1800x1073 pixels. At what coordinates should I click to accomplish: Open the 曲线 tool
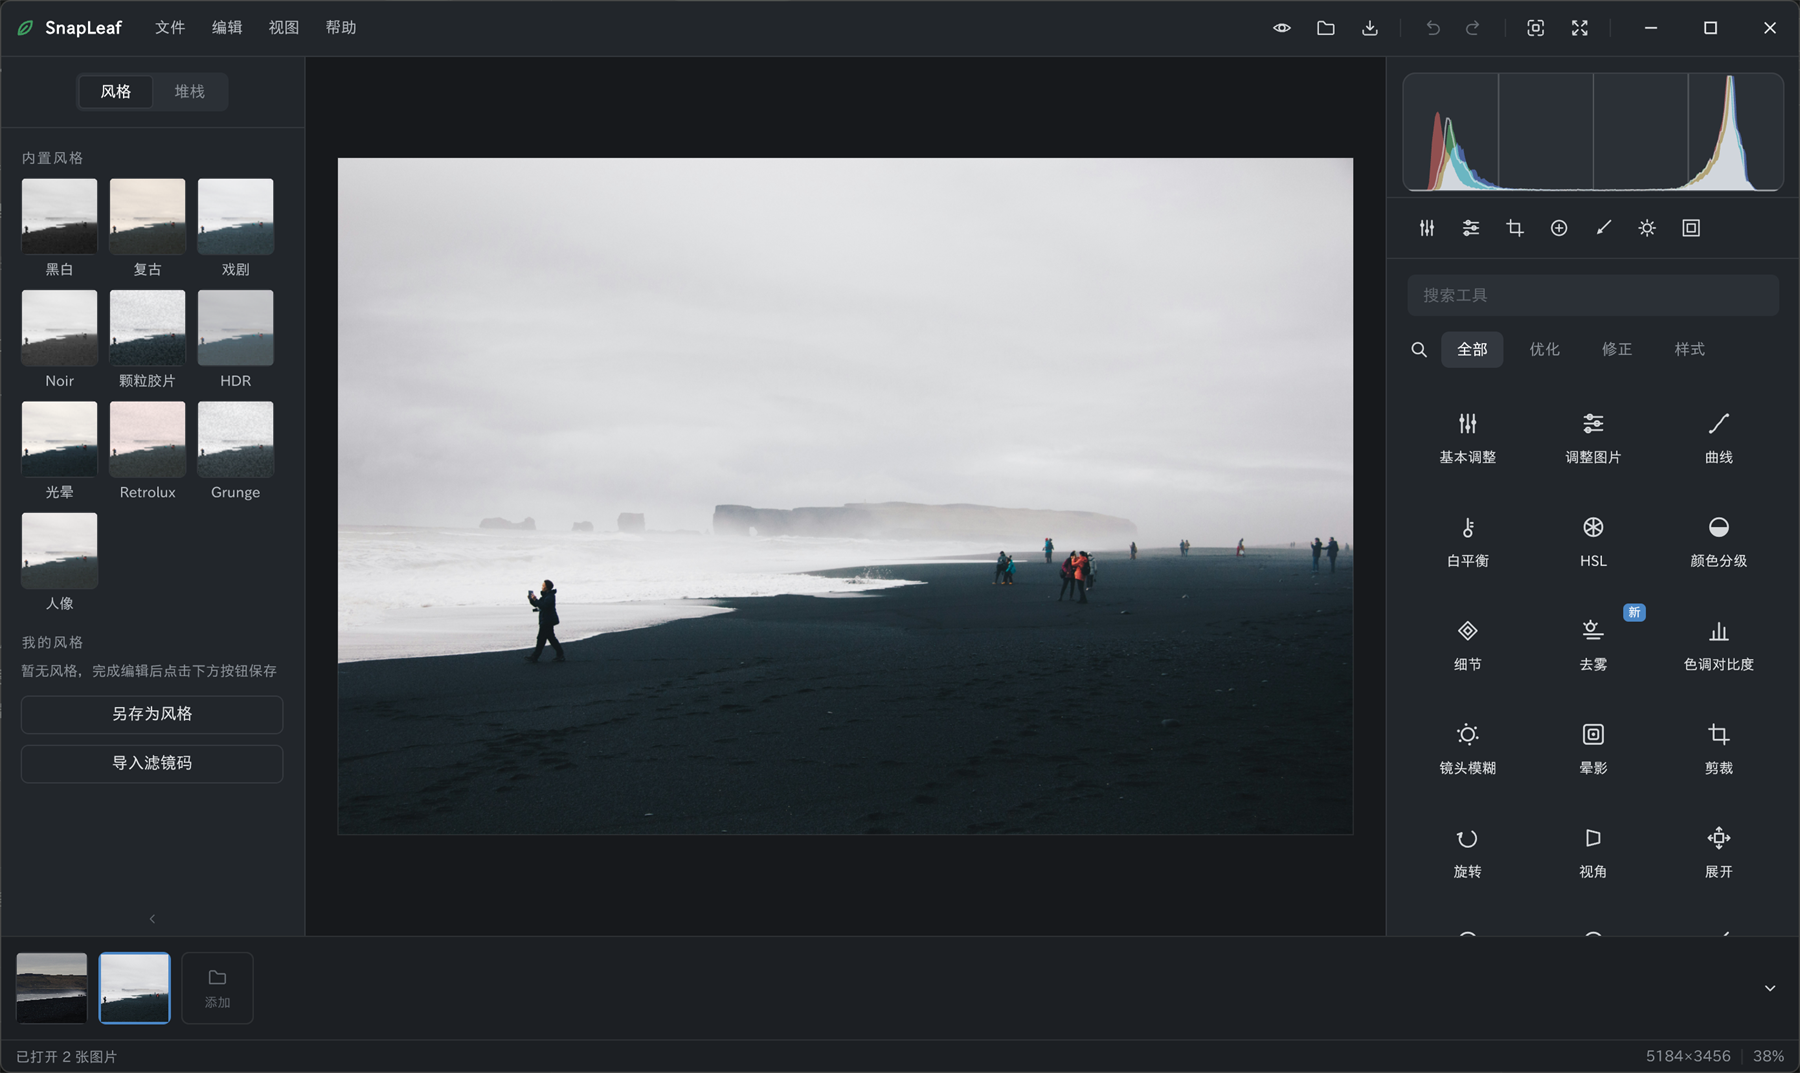tap(1718, 438)
